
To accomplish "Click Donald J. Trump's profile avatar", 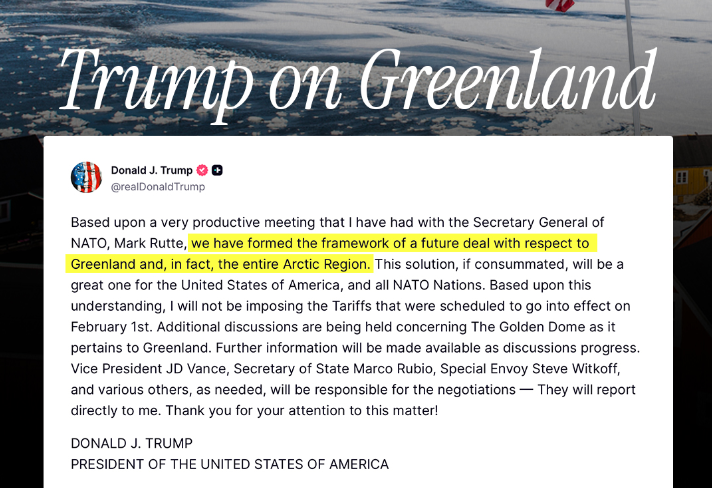I will [x=86, y=177].
